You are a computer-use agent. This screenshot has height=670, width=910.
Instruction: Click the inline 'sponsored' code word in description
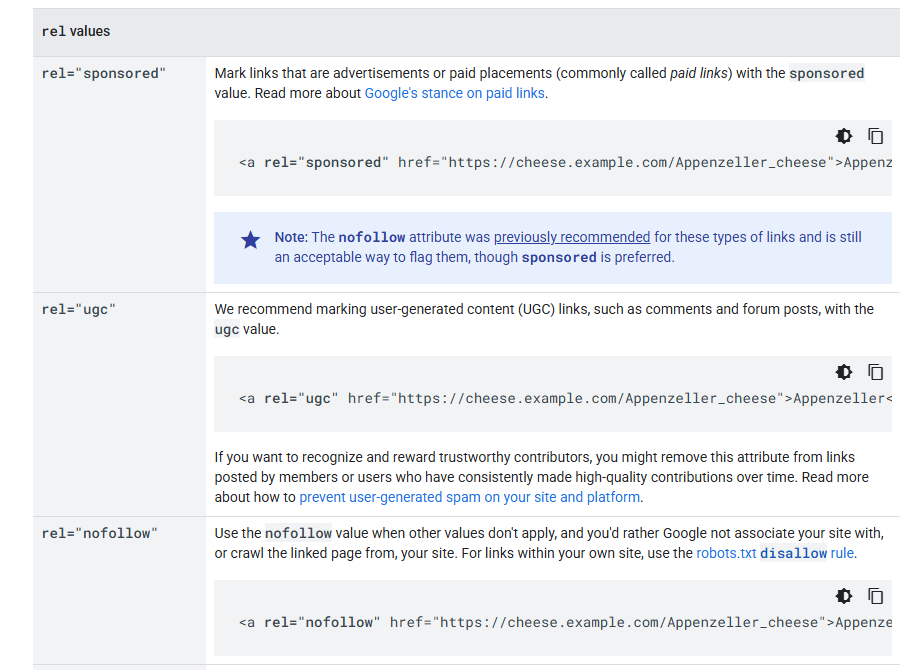(826, 74)
